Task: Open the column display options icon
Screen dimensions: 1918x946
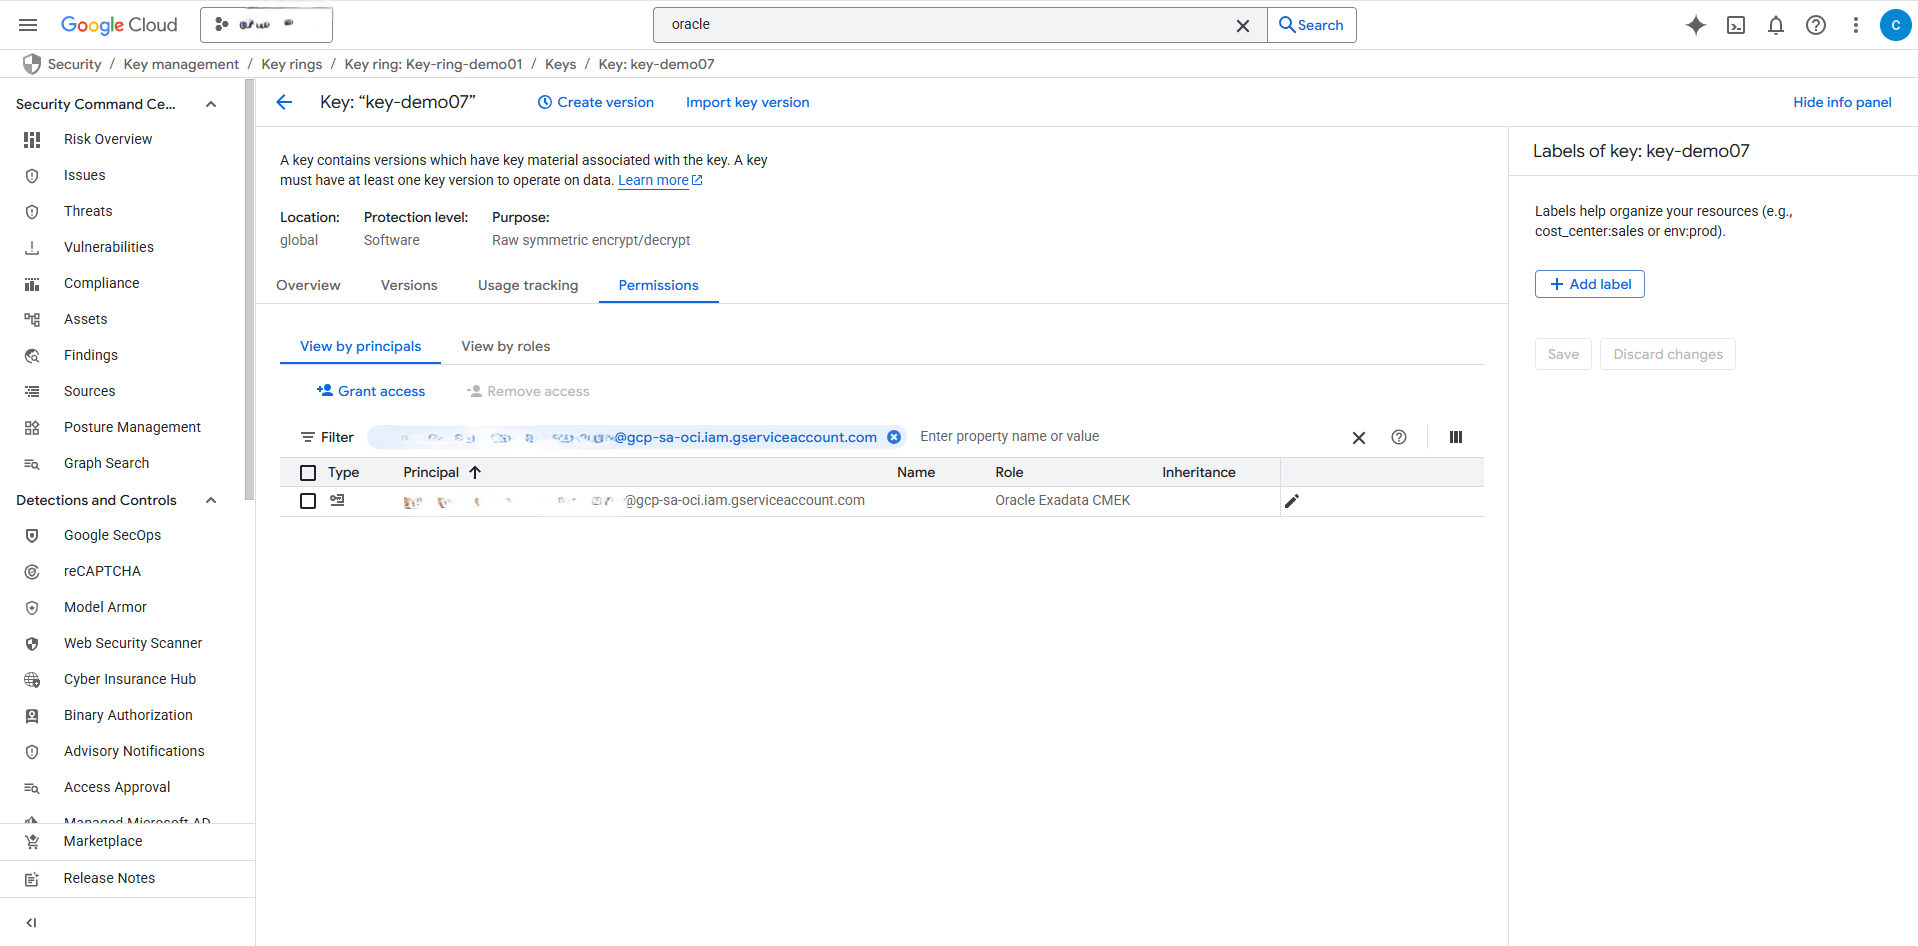Action: click(1455, 437)
